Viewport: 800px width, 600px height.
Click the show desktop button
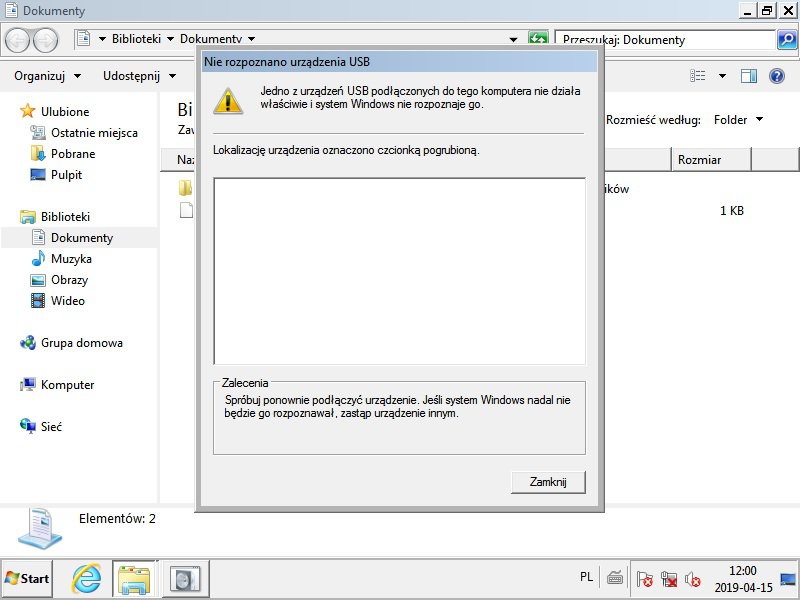(789, 579)
